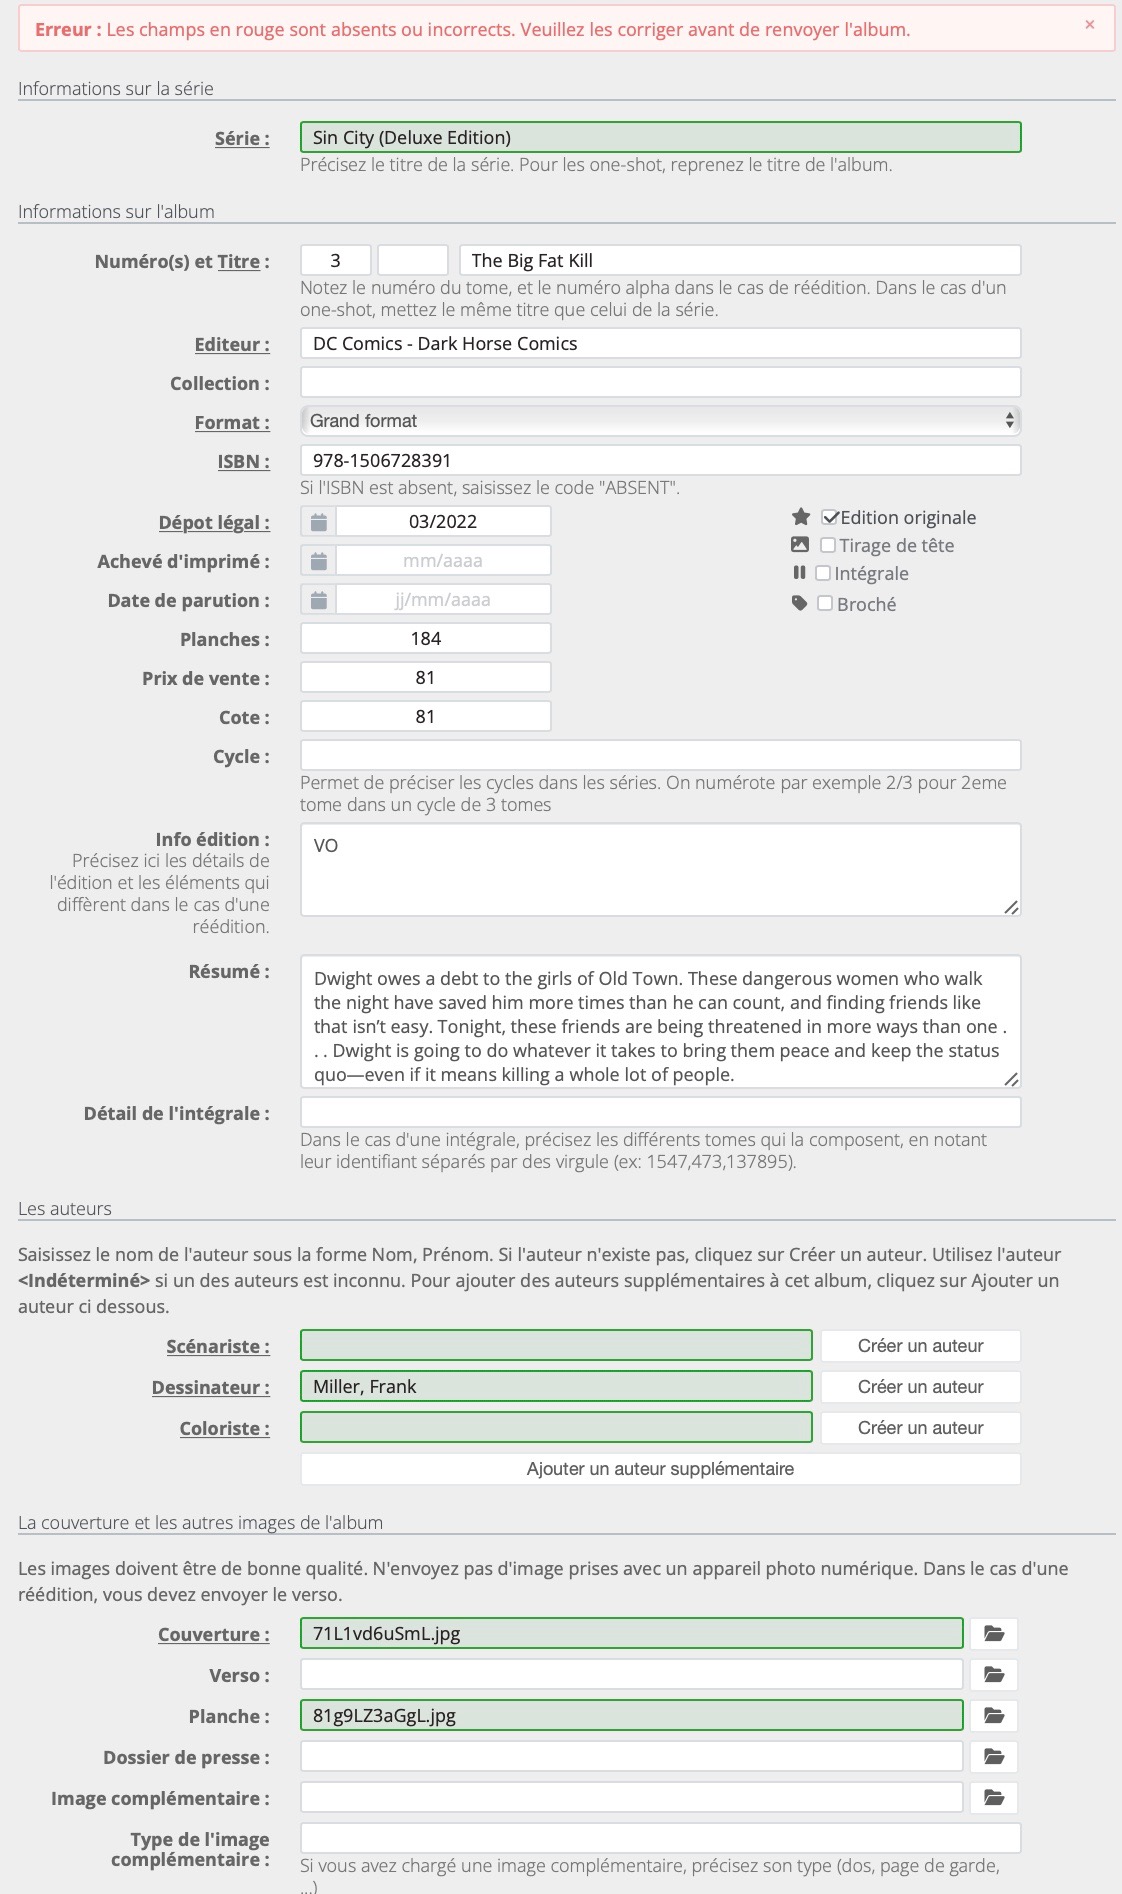
Task: Uncheck the Edition originale checkbox
Action: tap(829, 517)
